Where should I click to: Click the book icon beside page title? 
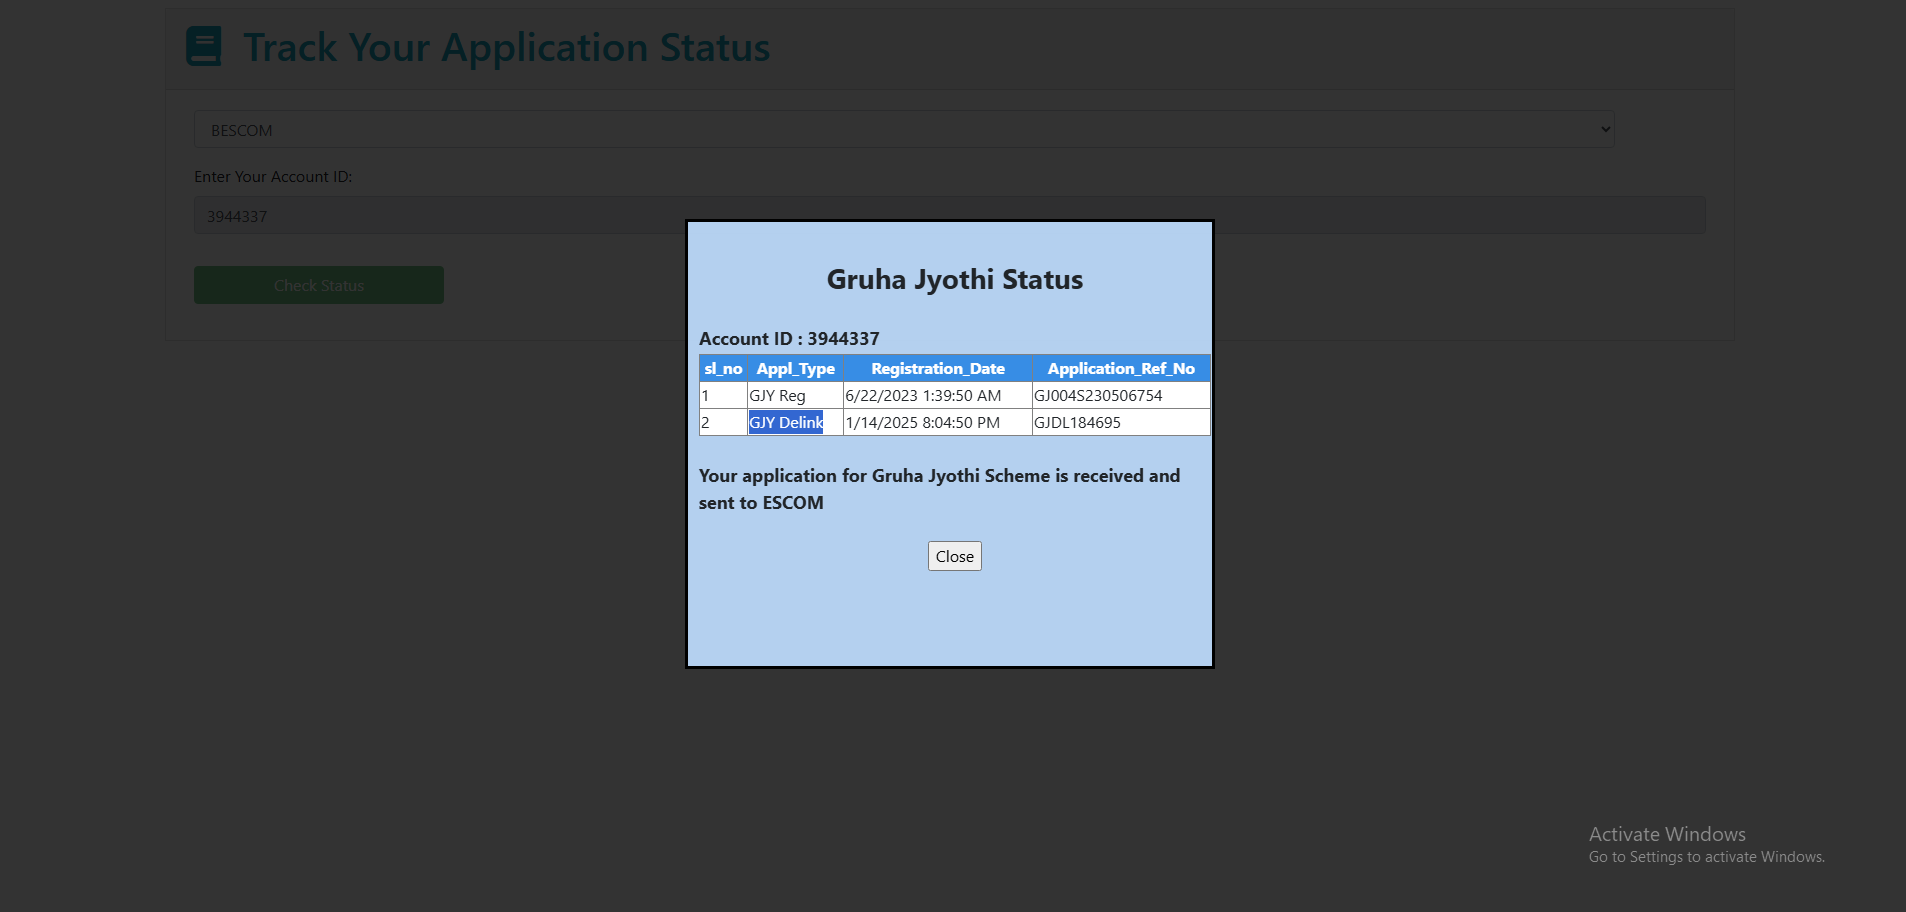204,46
